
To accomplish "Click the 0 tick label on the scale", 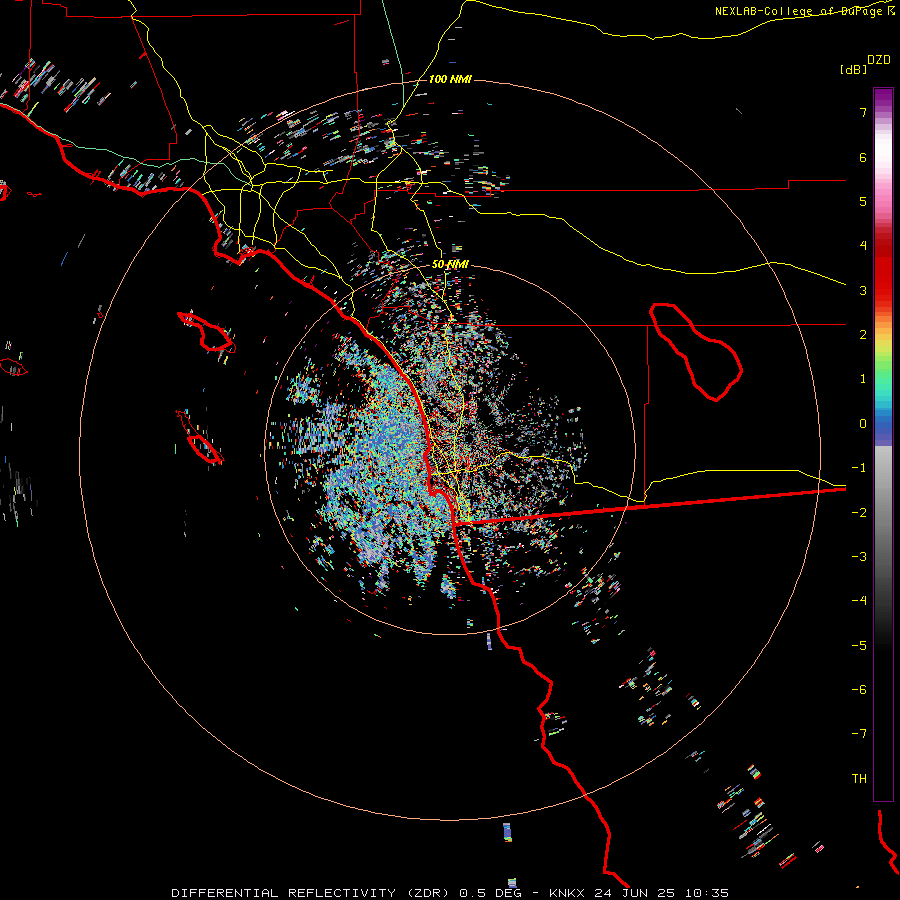I will pyautogui.click(x=863, y=424).
